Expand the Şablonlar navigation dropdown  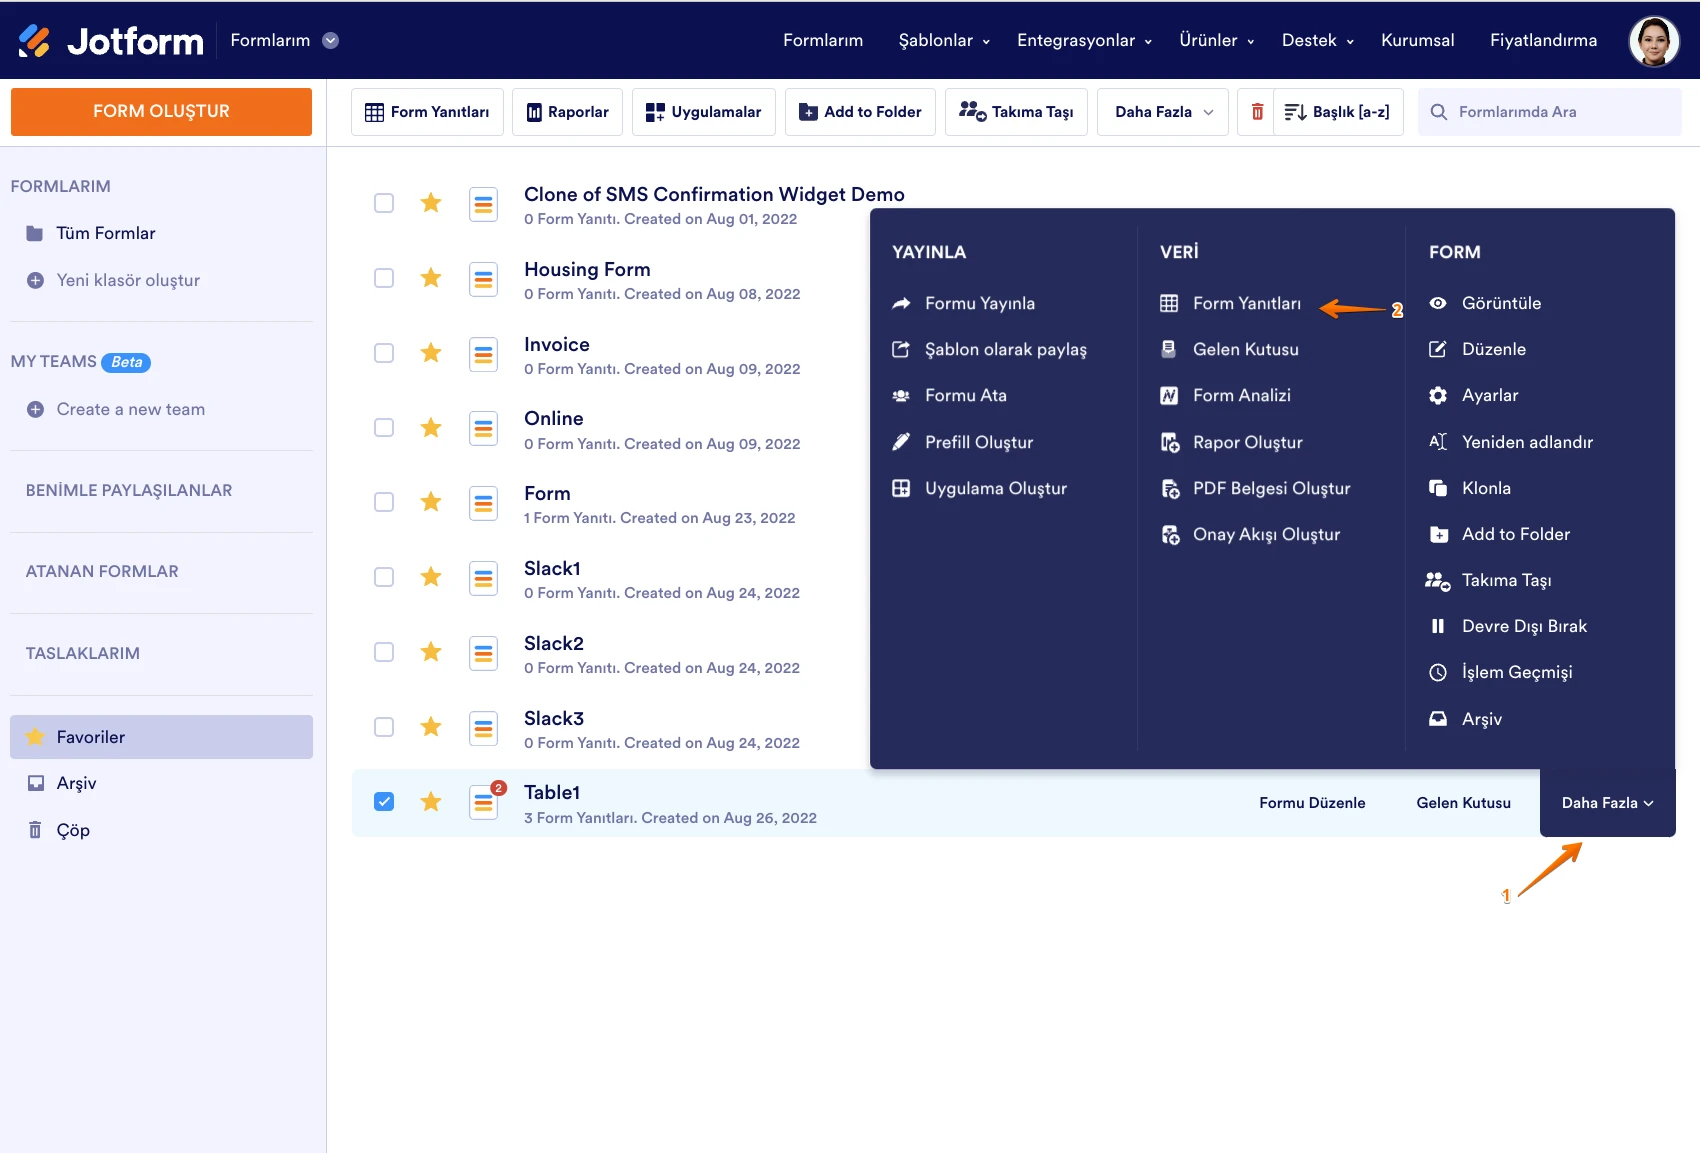click(x=943, y=41)
